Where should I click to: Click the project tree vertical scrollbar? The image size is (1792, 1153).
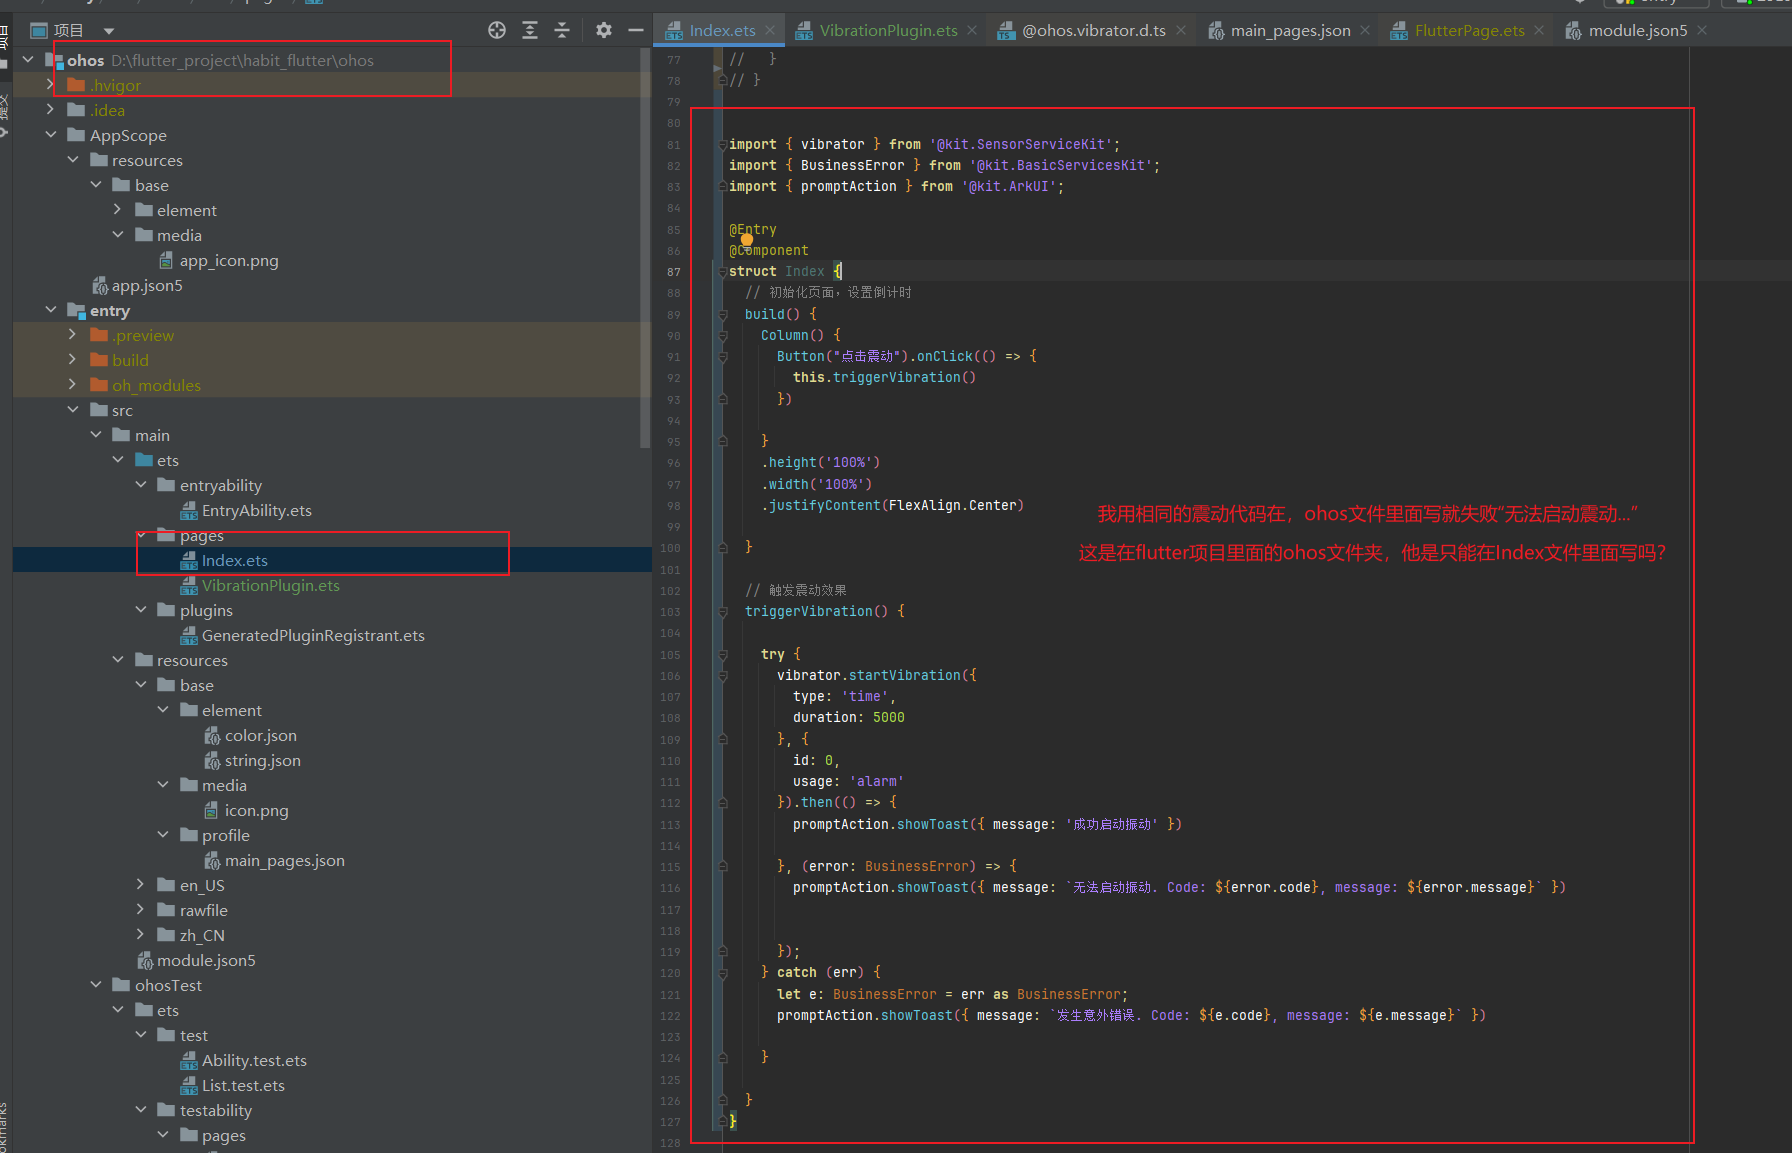pyautogui.click(x=645, y=250)
